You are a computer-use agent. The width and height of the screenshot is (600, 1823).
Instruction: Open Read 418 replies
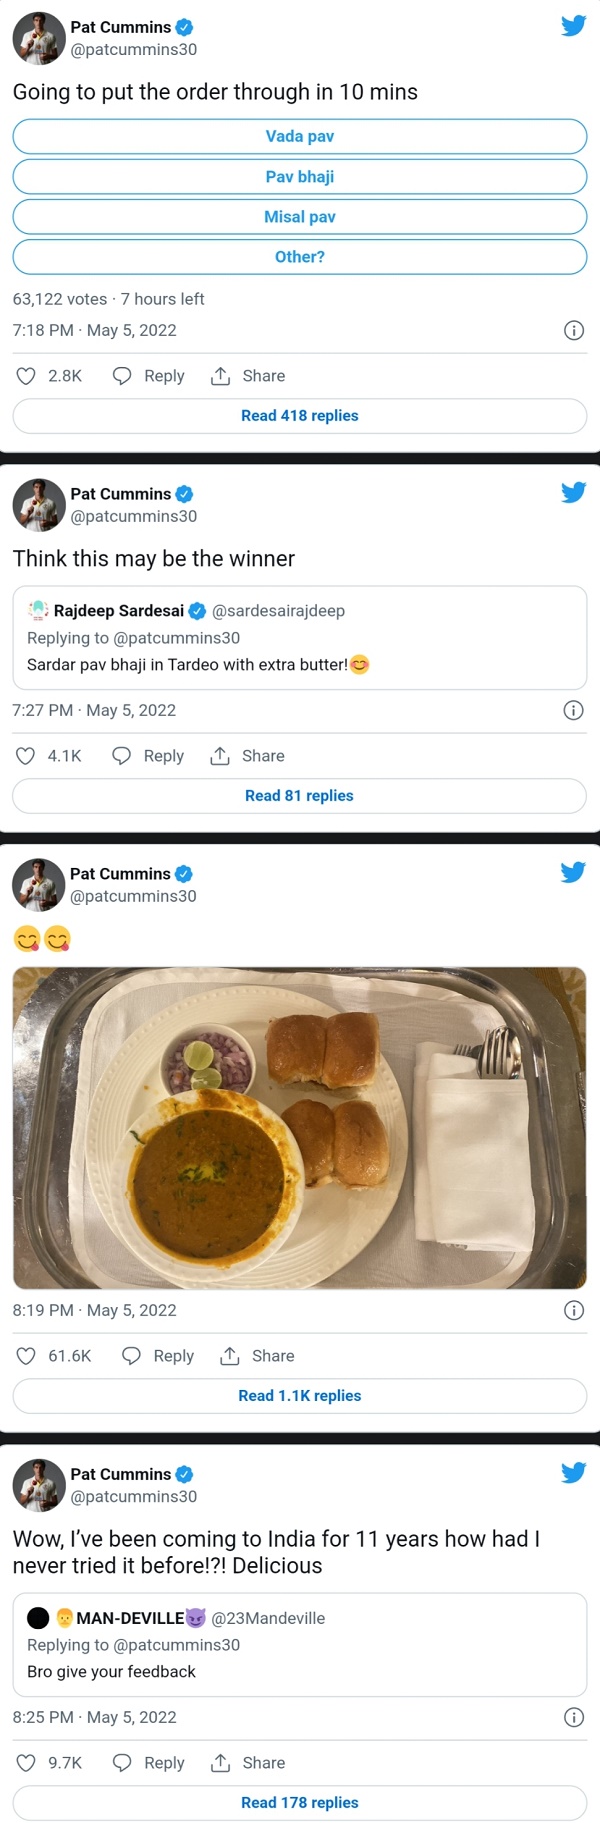coord(299,415)
